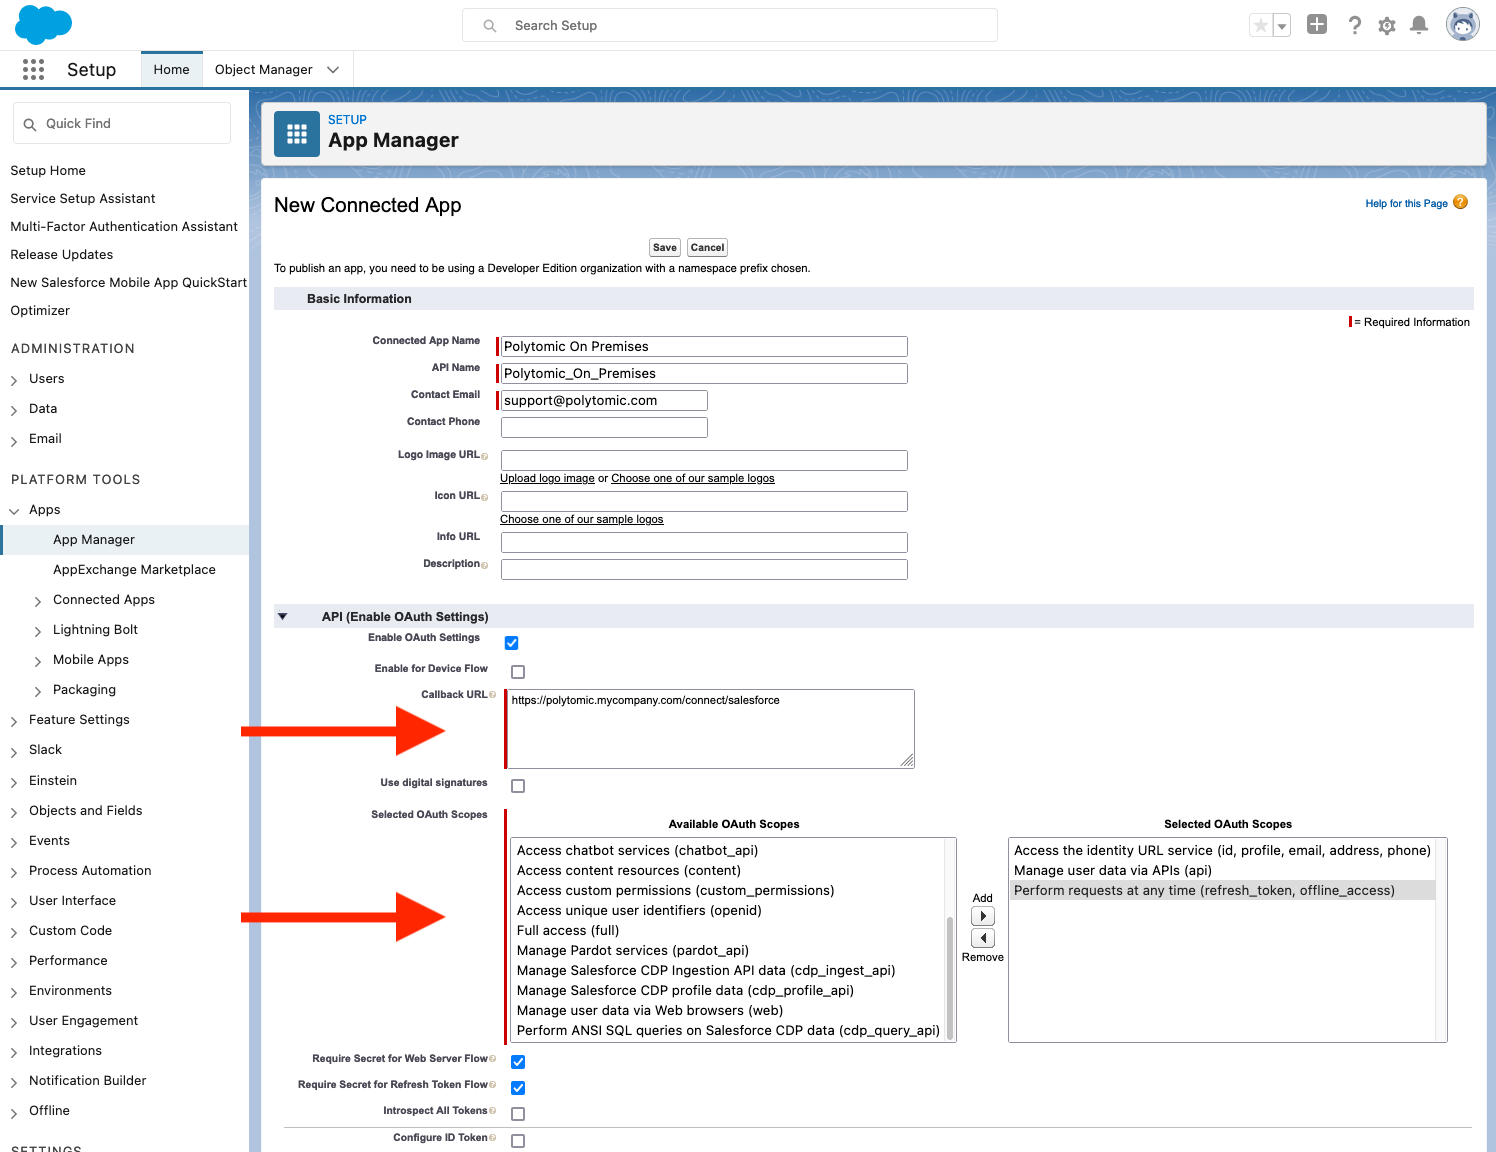Click the Contact Phone input field
Viewport: 1496px width, 1152px height.
604,428
